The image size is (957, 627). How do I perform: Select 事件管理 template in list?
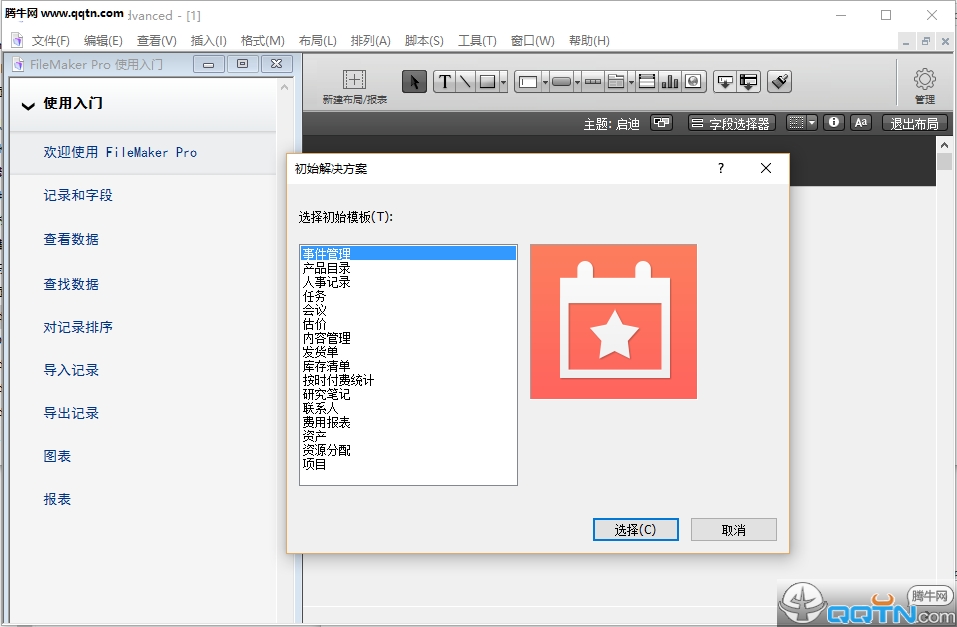click(x=408, y=253)
